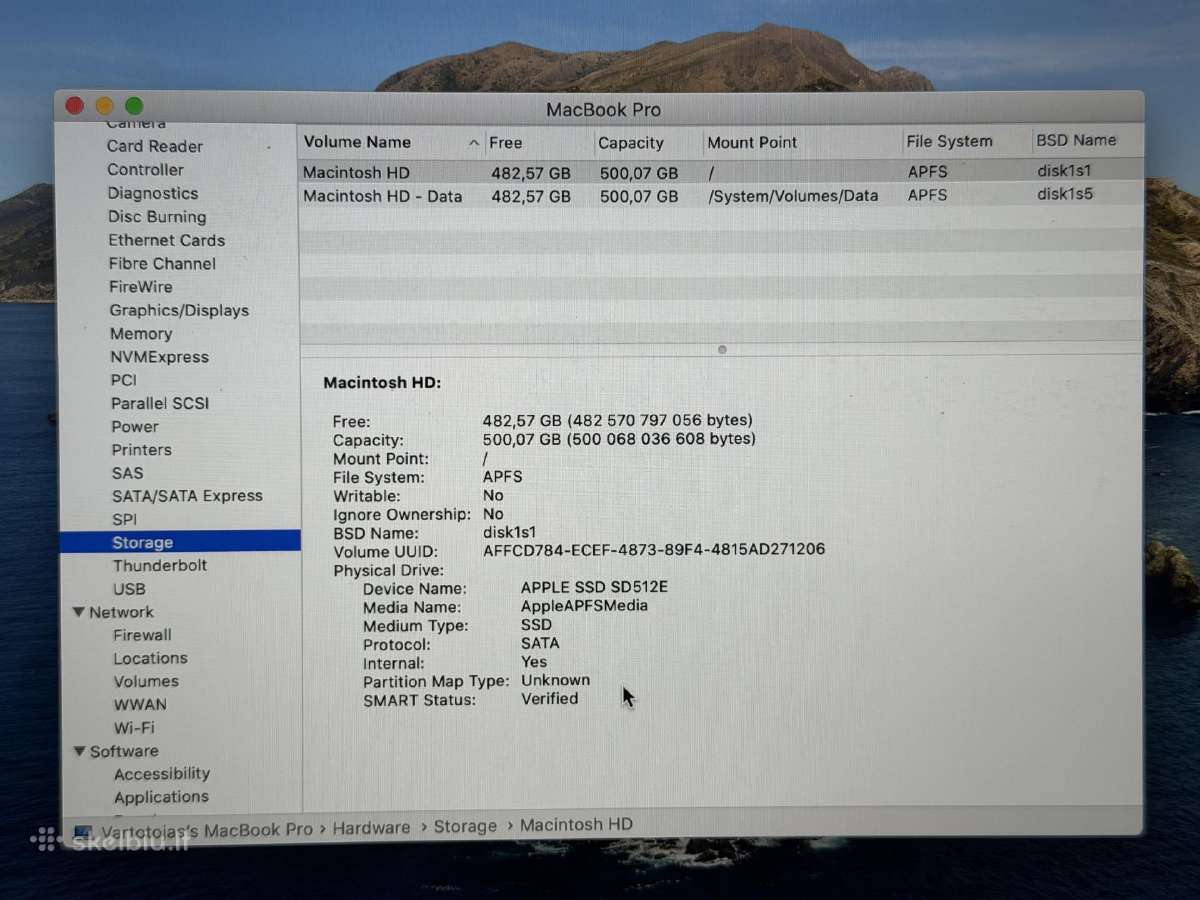Click the yellow minimize window button

pos(104,106)
